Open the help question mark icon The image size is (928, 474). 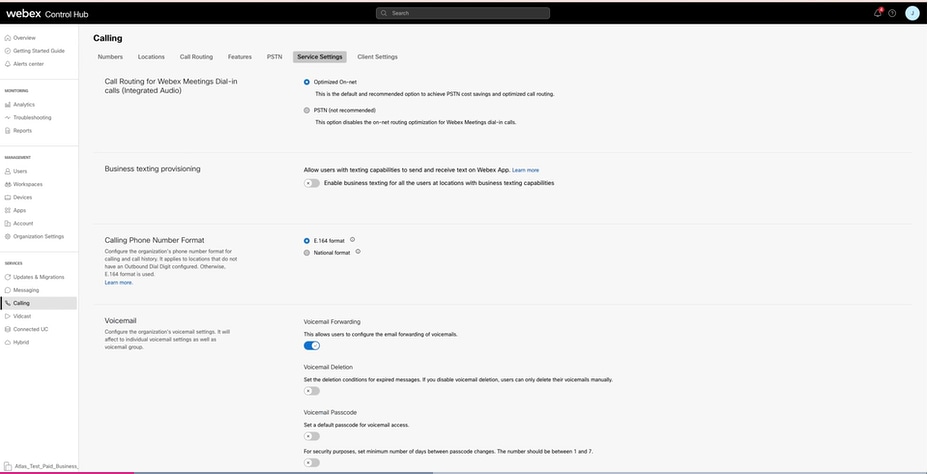(892, 13)
